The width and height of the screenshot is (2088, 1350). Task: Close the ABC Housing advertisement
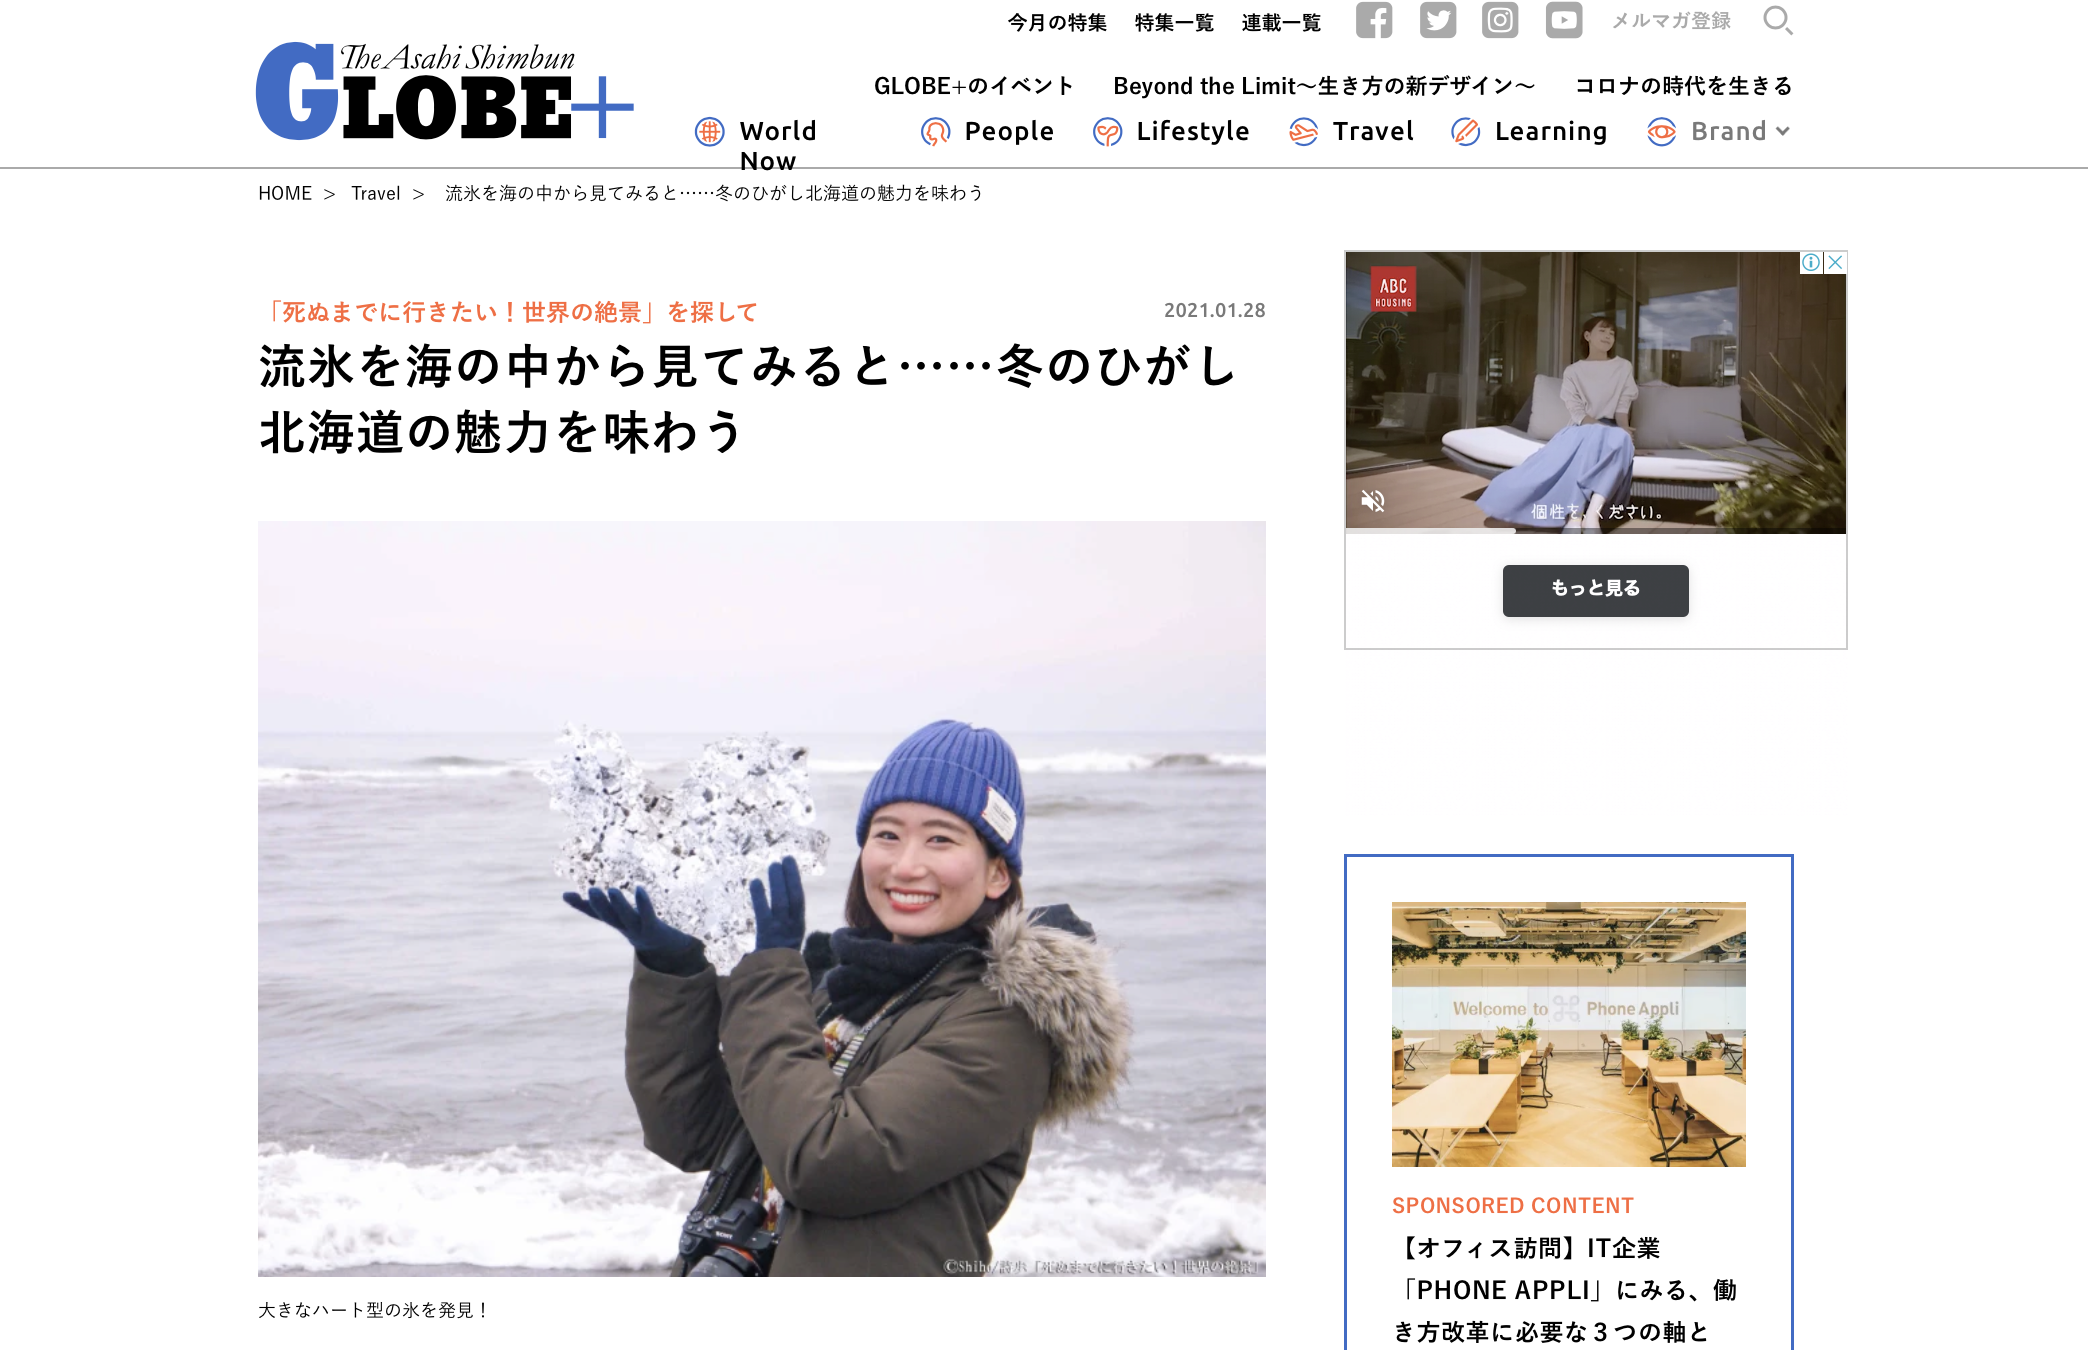tap(1835, 263)
